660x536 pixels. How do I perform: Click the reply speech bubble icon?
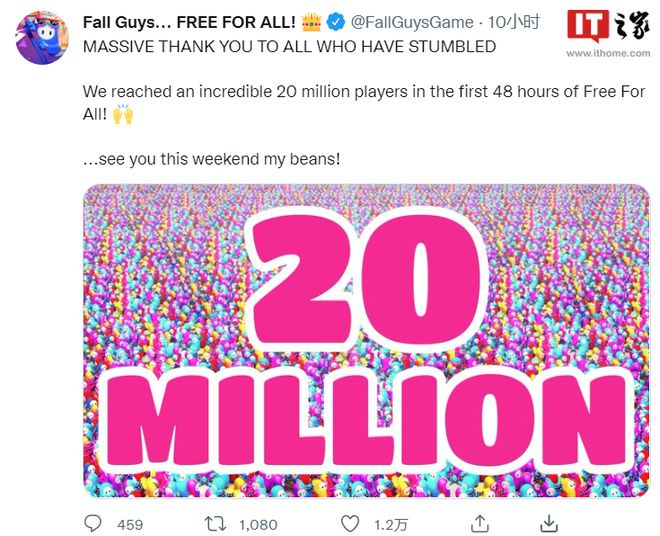click(93, 523)
